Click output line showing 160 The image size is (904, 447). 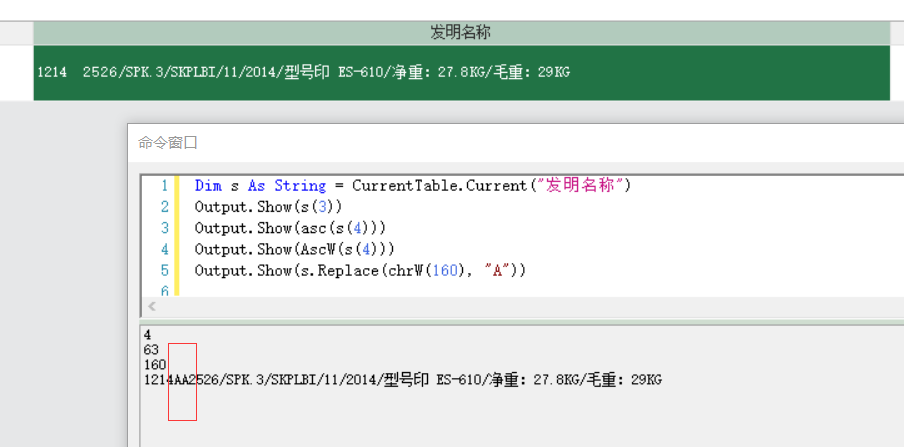[x=155, y=365]
